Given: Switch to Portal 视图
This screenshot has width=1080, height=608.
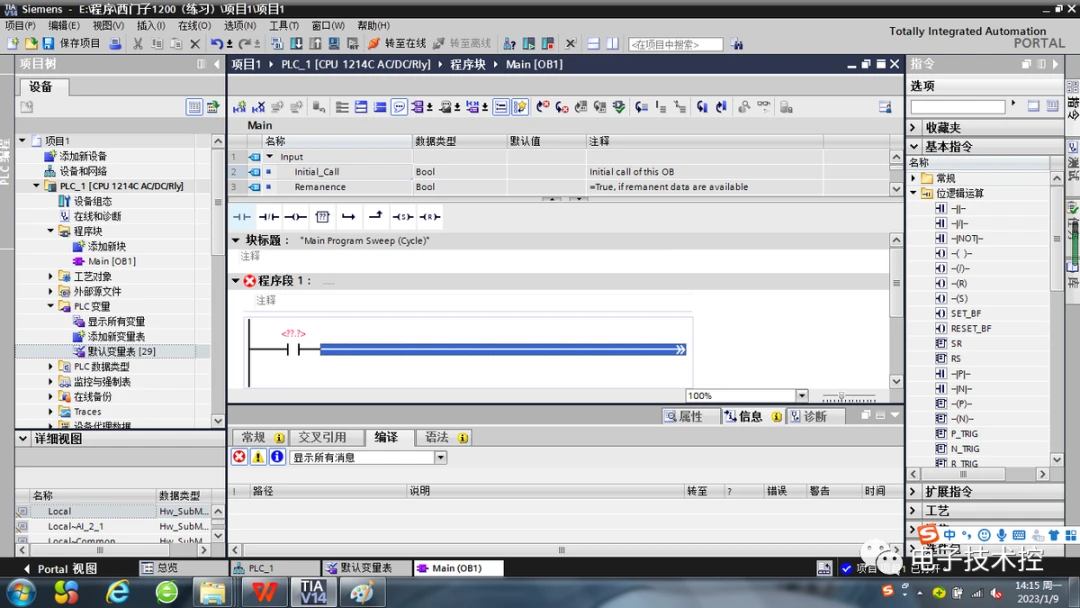Looking at the screenshot, I should (x=61, y=569).
